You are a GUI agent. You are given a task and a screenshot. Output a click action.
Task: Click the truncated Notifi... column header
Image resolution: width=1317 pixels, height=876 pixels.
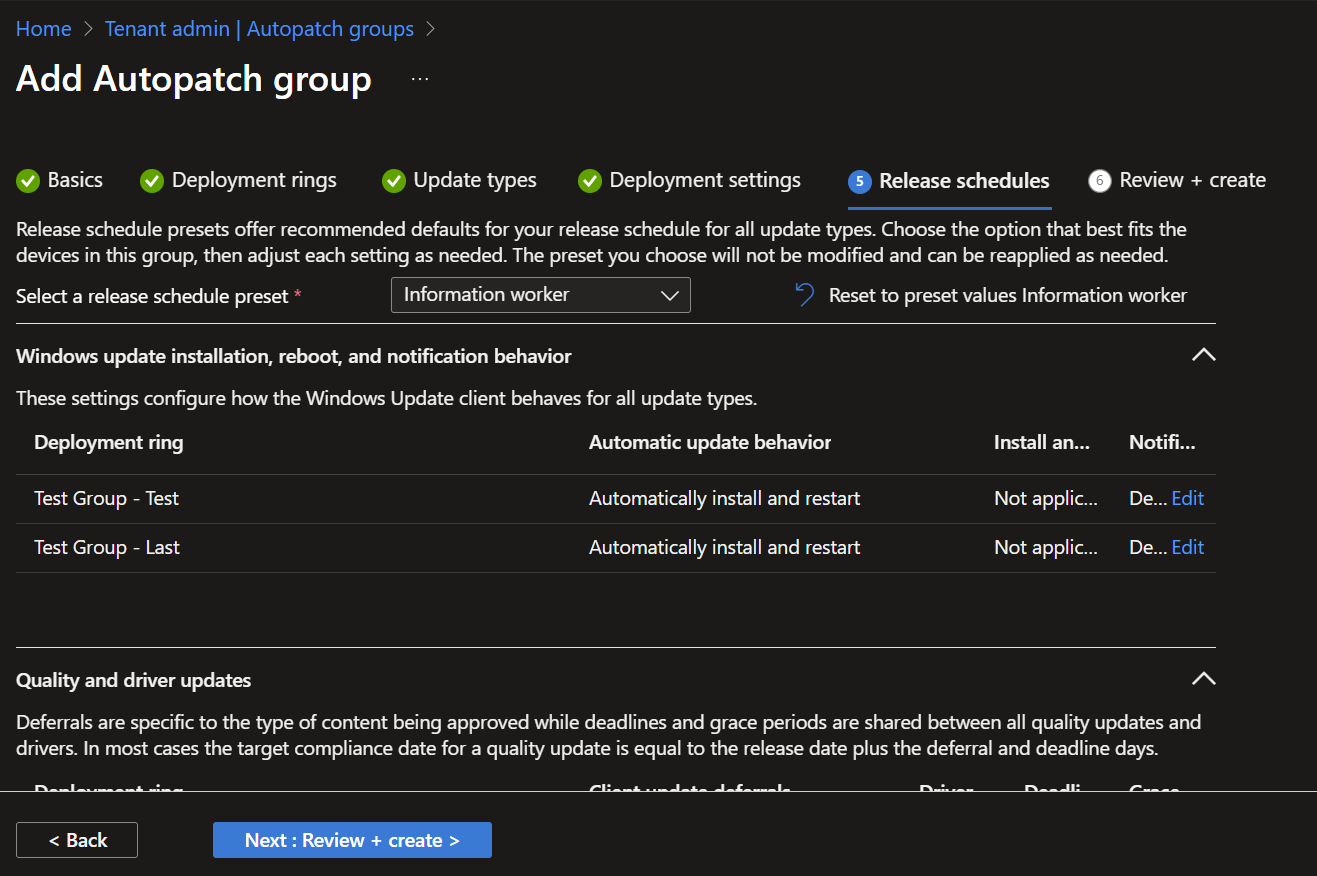[1162, 442]
